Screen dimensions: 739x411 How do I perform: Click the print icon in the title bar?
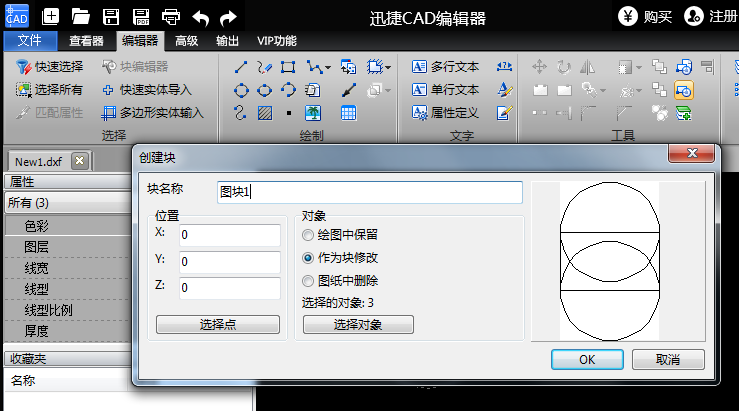[171, 17]
